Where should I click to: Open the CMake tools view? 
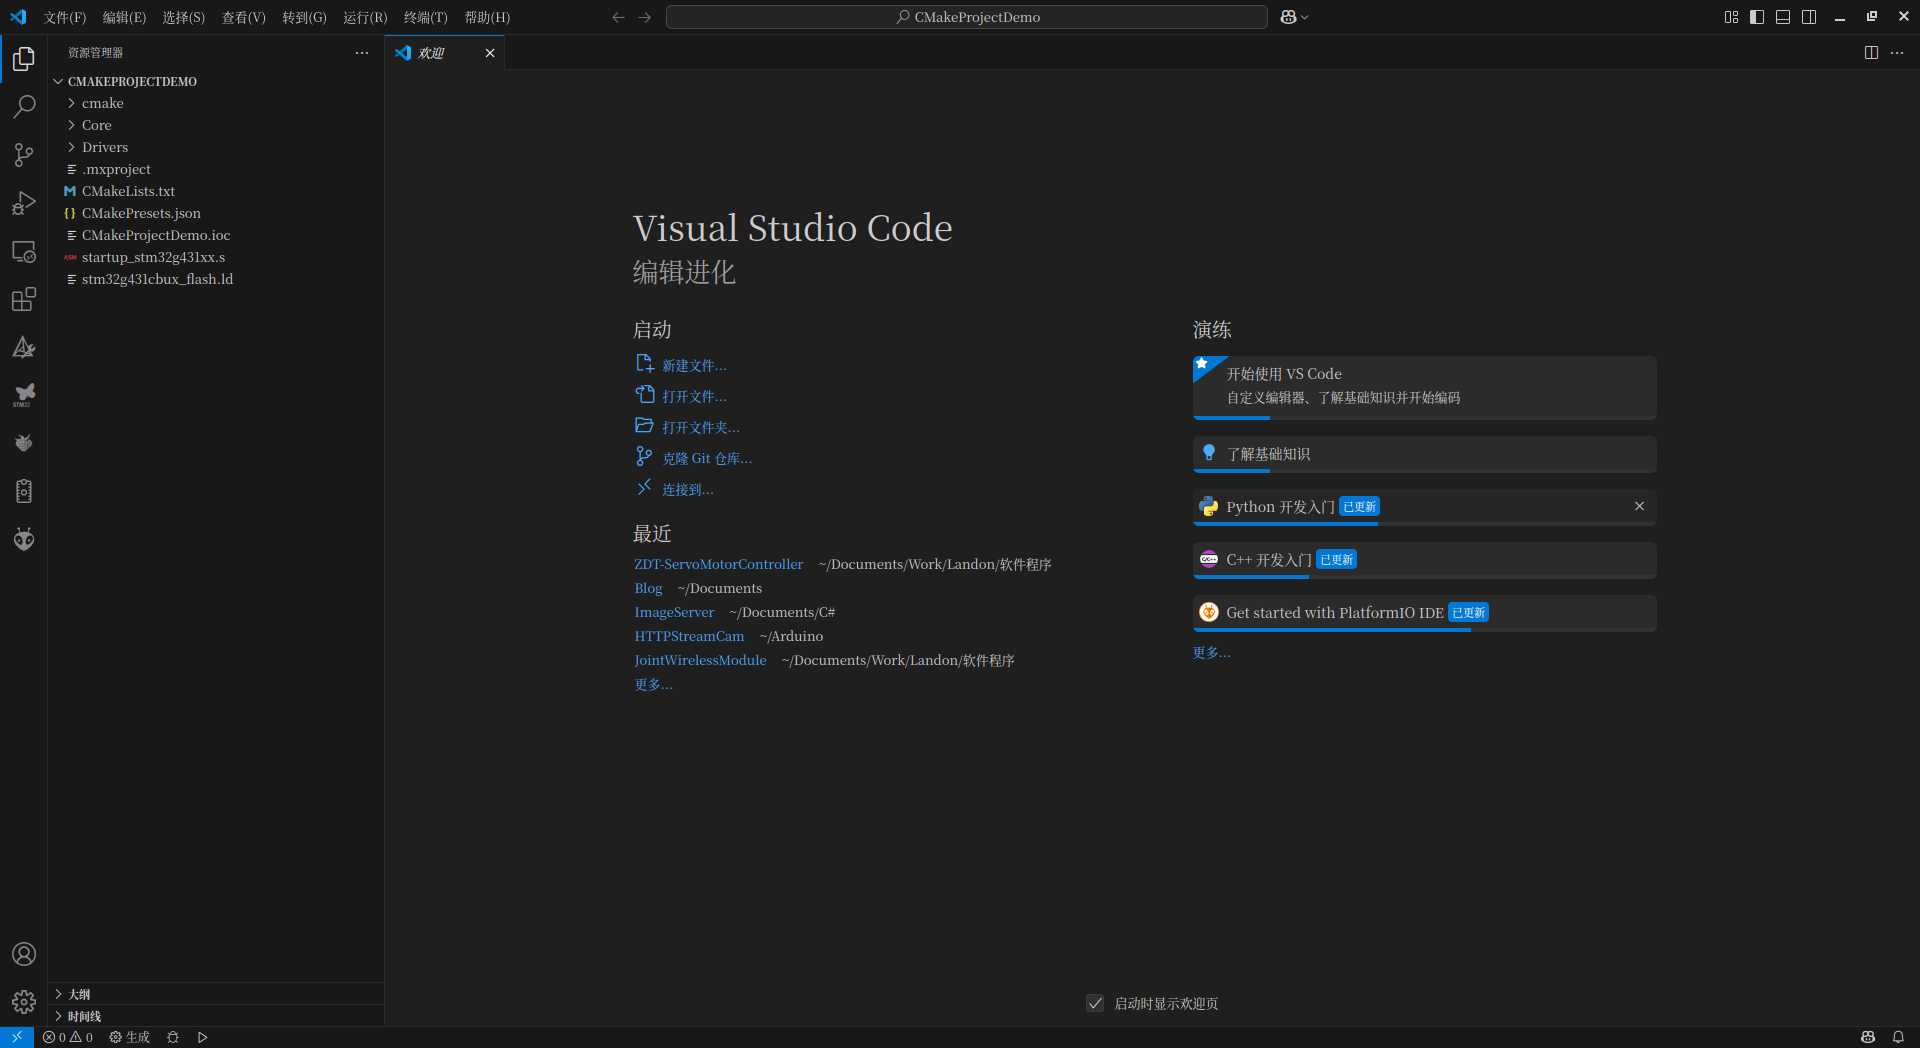point(24,347)
